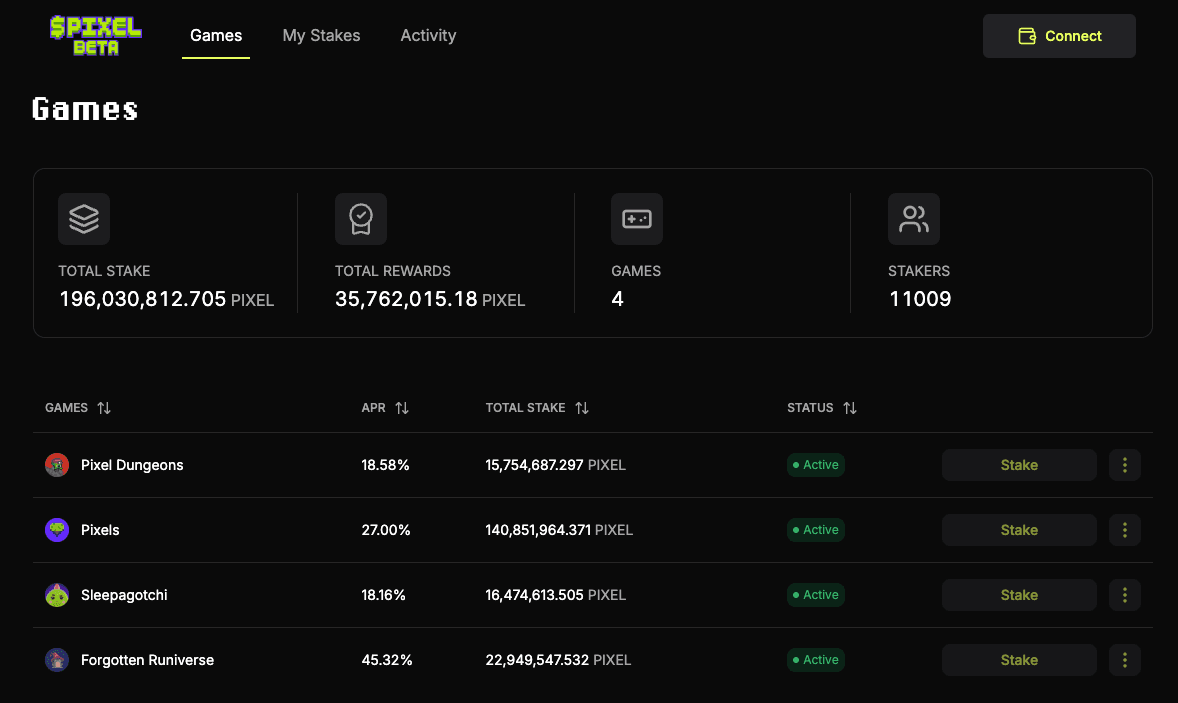
Task: Click the Total Rewards badge icon
Action: click(361, 219)
